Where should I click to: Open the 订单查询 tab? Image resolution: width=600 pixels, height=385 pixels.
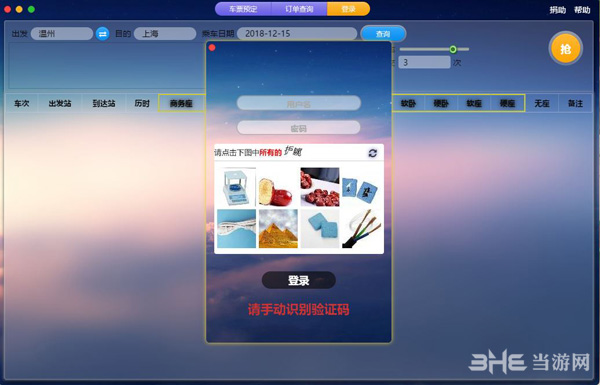(299, 9)
